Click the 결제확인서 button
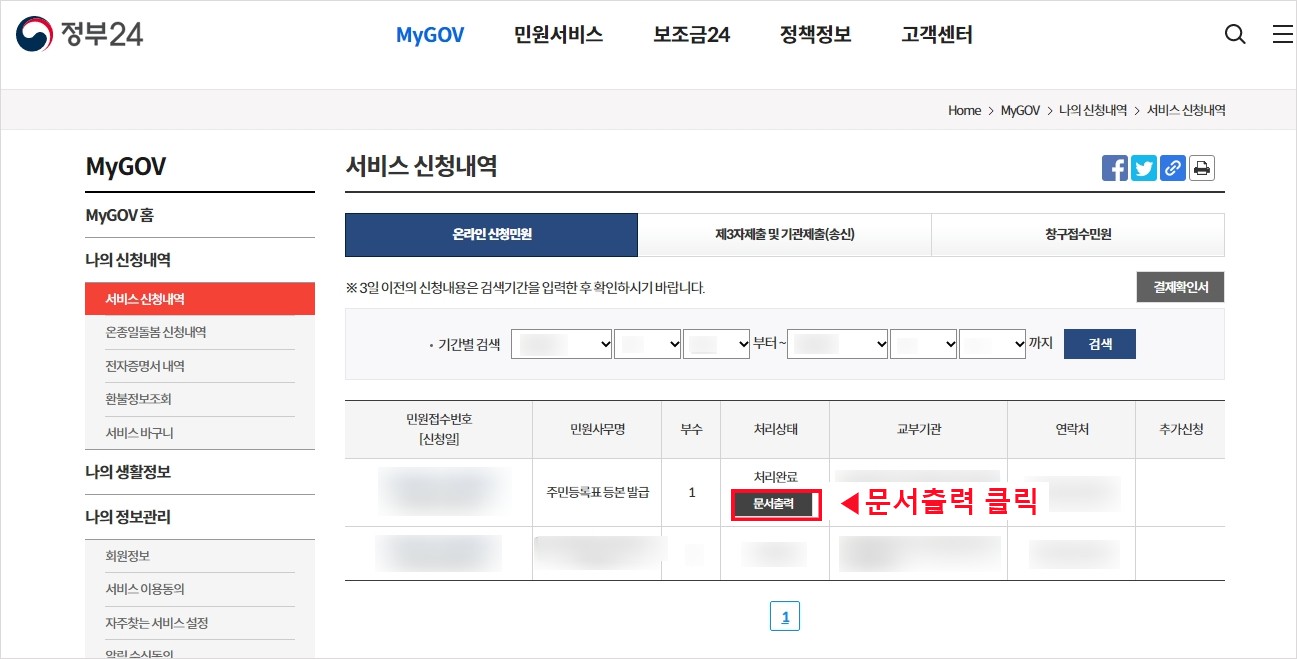Viewport: 1297px width, 659px height. coord(1180,287)
